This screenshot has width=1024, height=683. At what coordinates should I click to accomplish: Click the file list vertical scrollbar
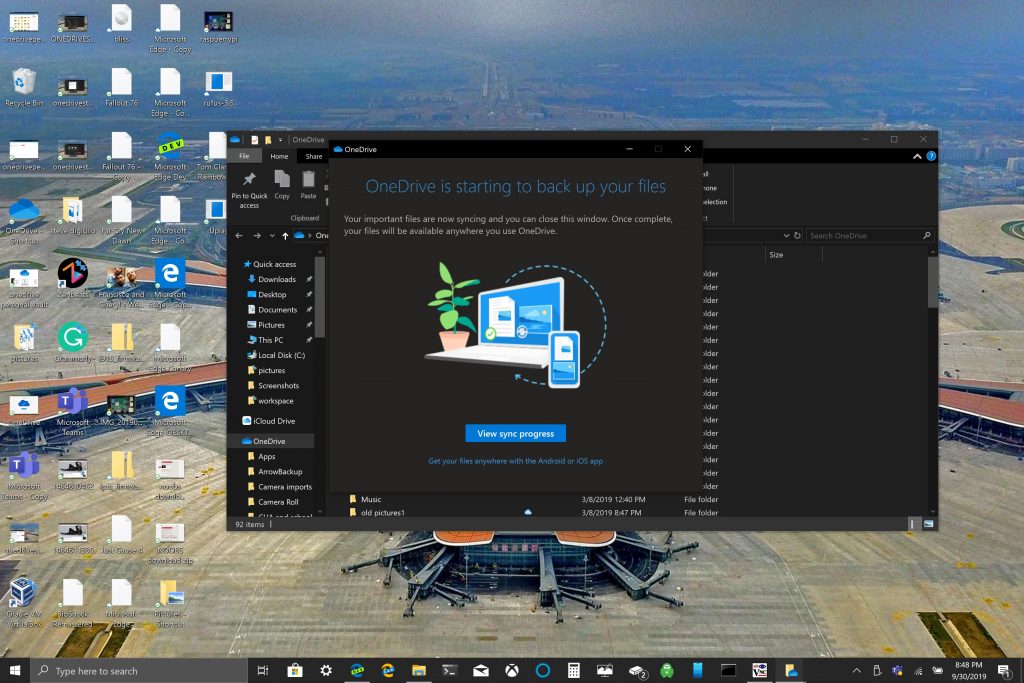[933, 282]
